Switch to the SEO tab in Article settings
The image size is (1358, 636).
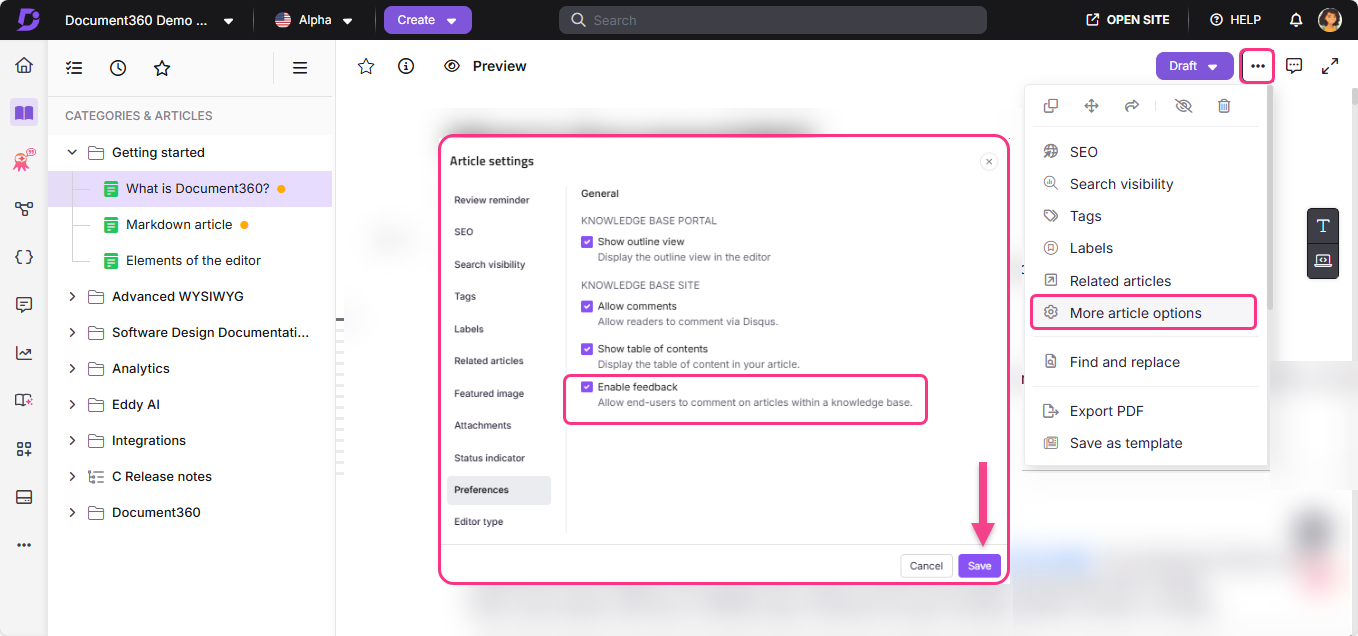pyautogui.click(x=463, y=231)
